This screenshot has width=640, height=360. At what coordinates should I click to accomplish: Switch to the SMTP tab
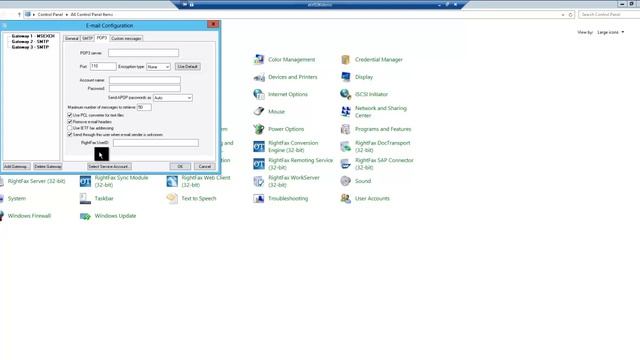(x=87, y=38)
